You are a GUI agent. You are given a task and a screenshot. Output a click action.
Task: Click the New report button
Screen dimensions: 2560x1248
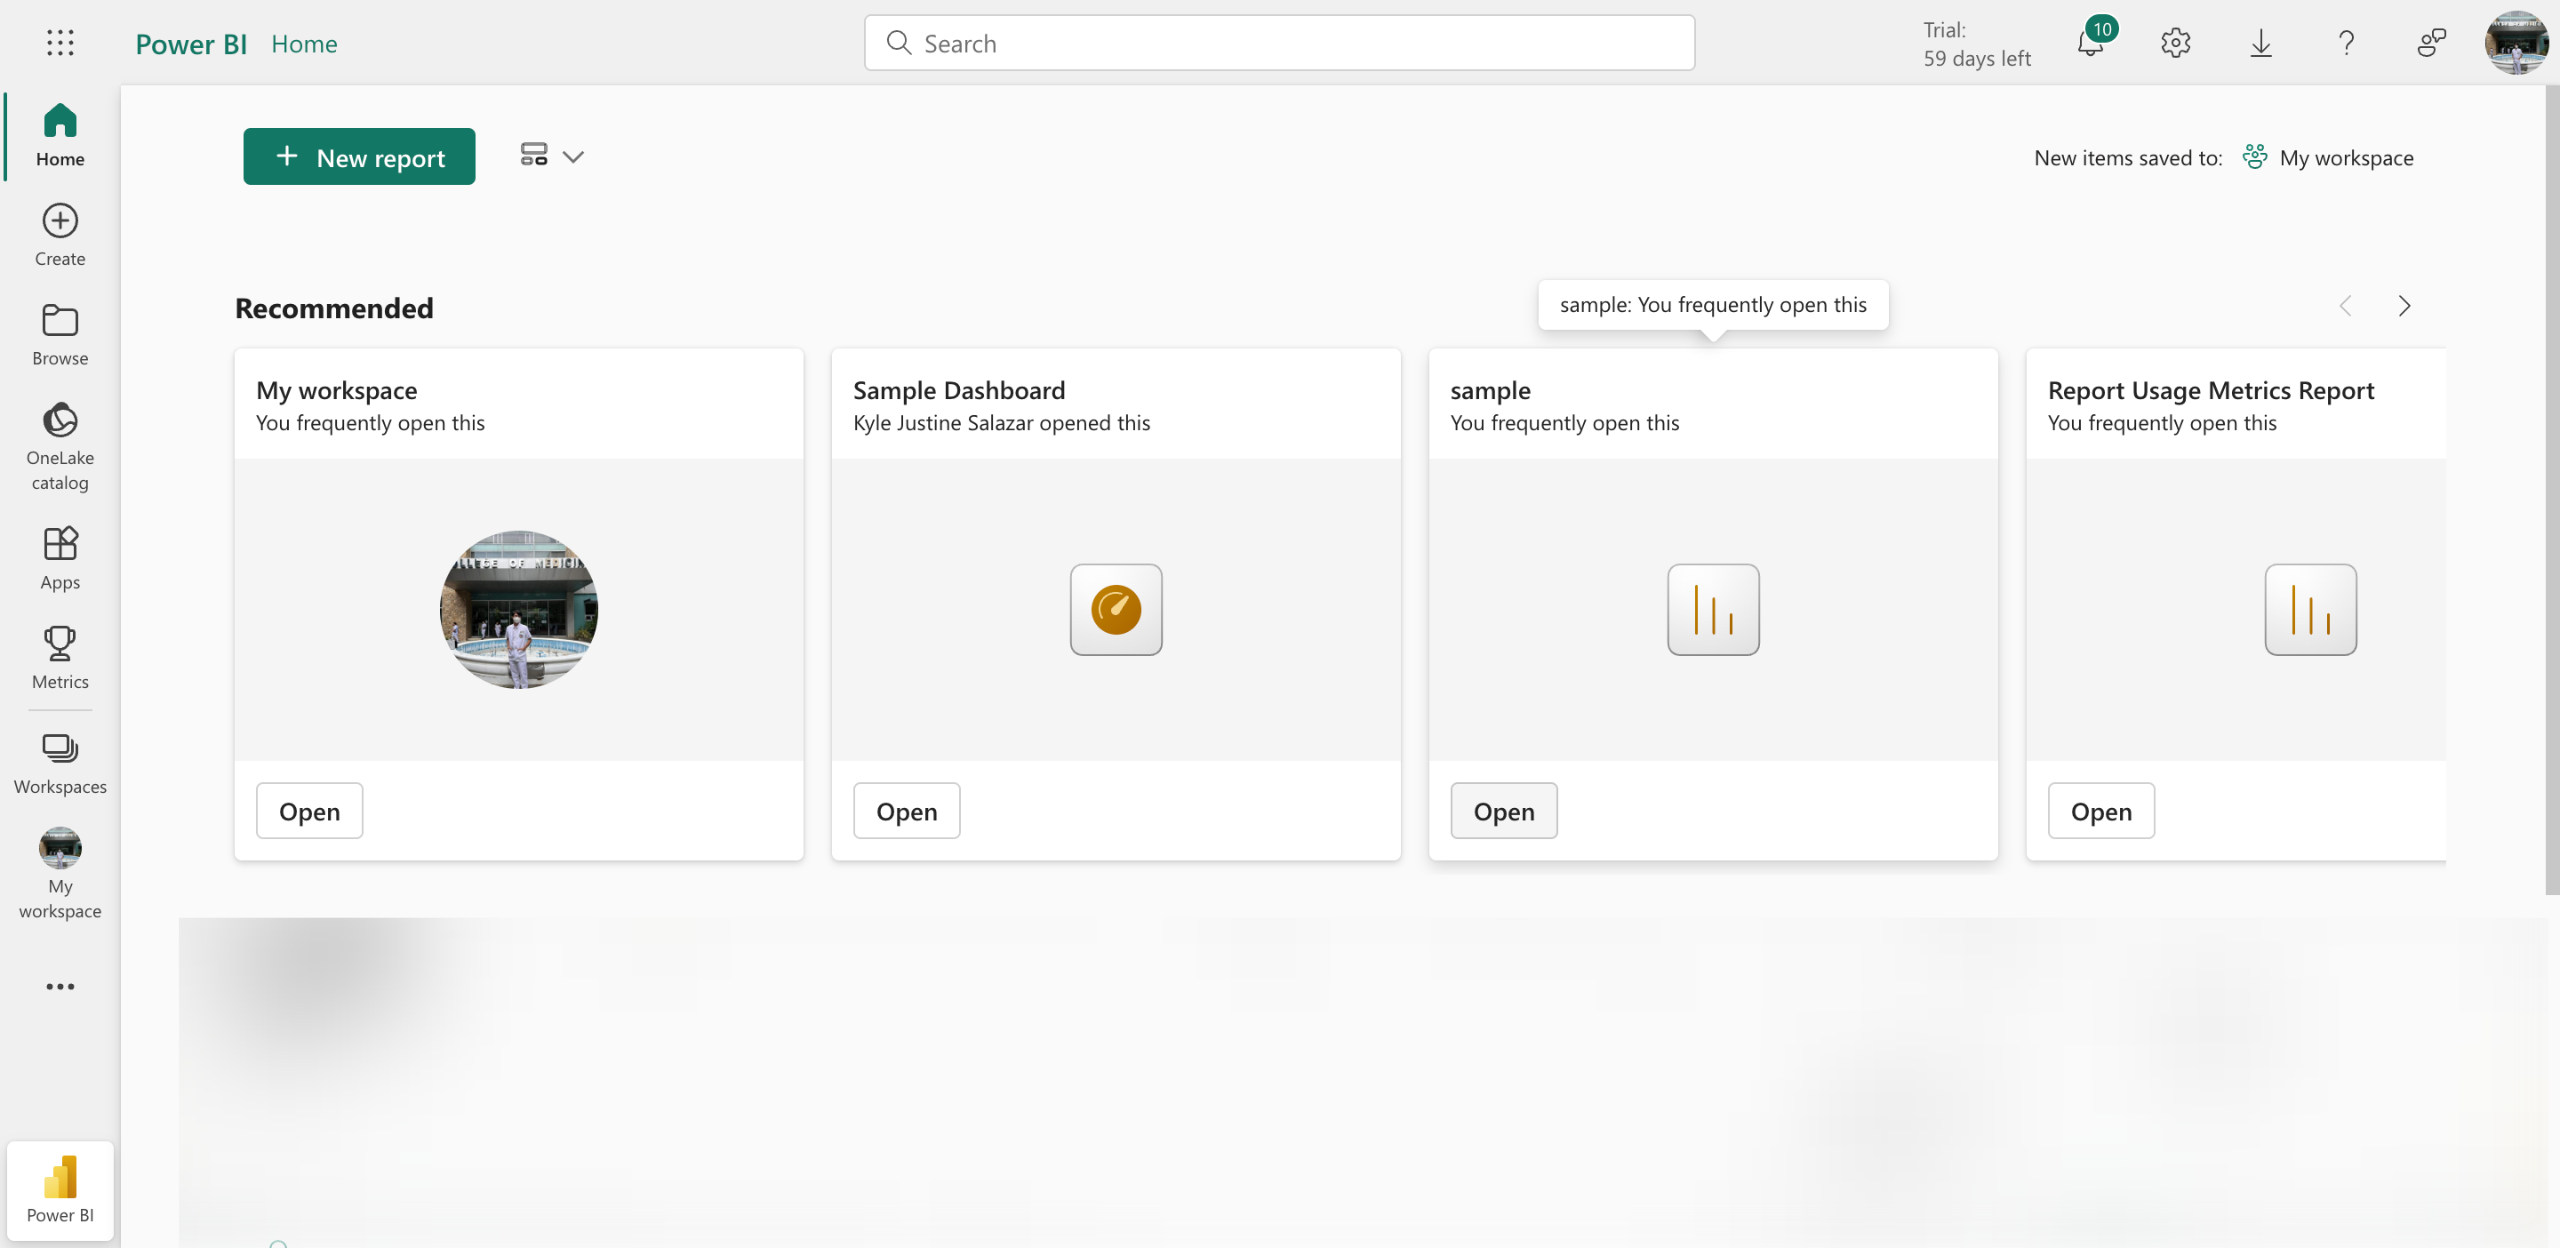tap(359, 157)
